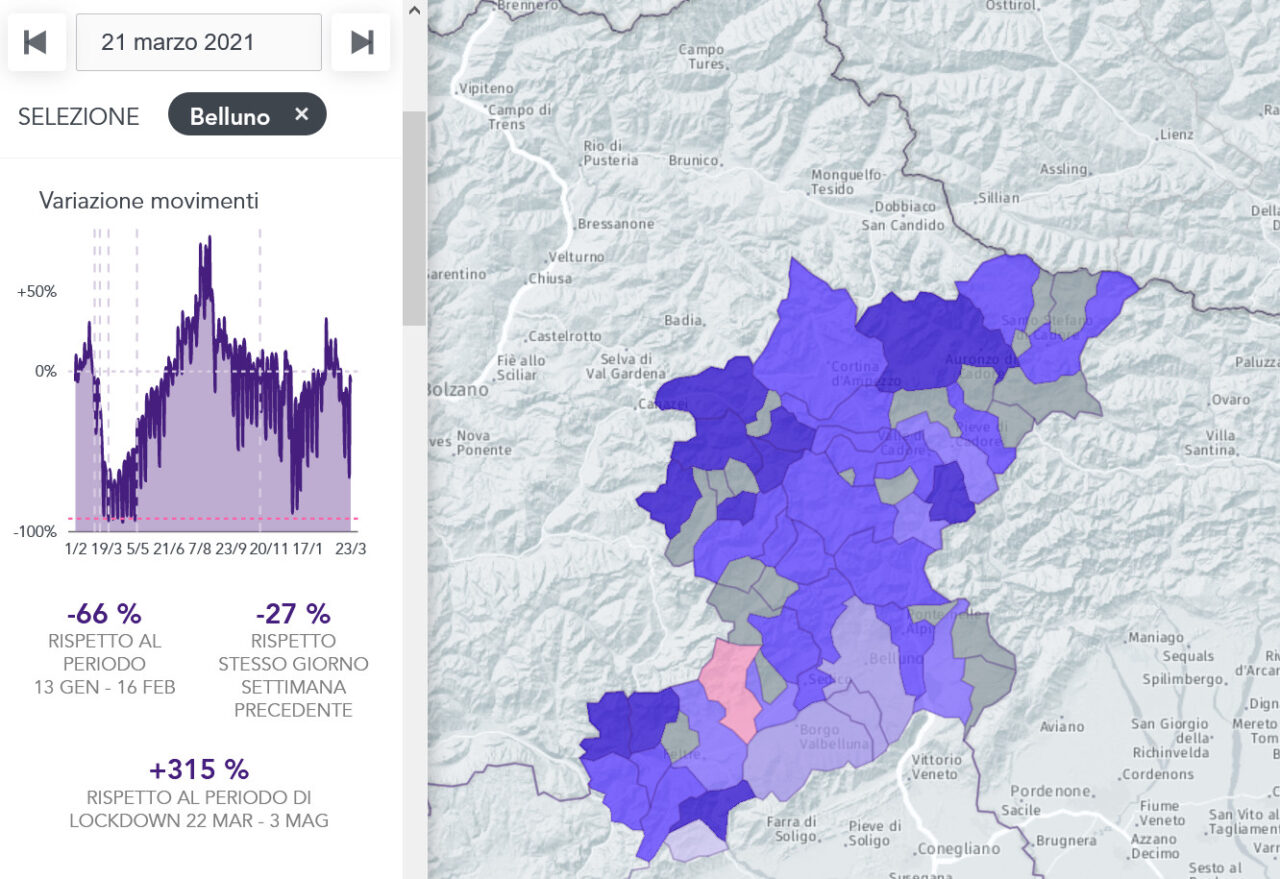Click the -27 % weekly comparison value
1280x879 pixels.
point(292,613)
